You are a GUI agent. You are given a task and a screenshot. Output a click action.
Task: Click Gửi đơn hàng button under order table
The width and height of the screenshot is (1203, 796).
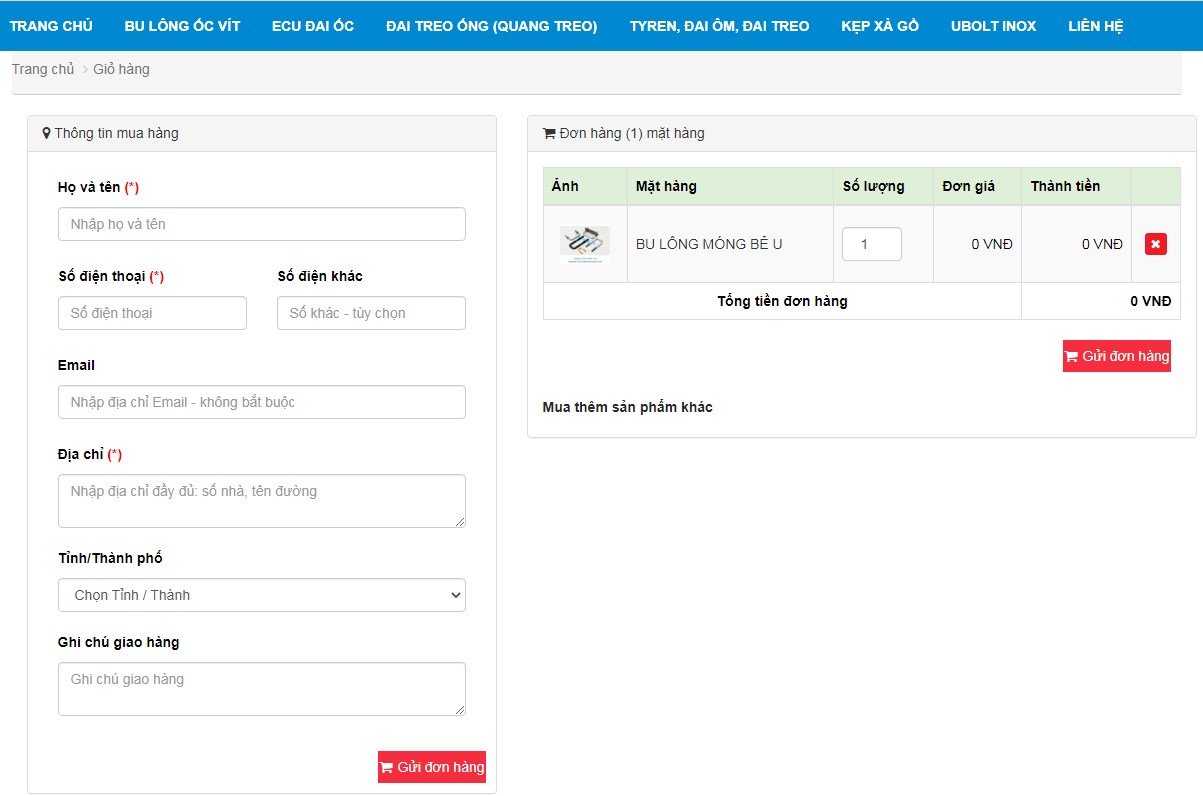click(1116, 356)
